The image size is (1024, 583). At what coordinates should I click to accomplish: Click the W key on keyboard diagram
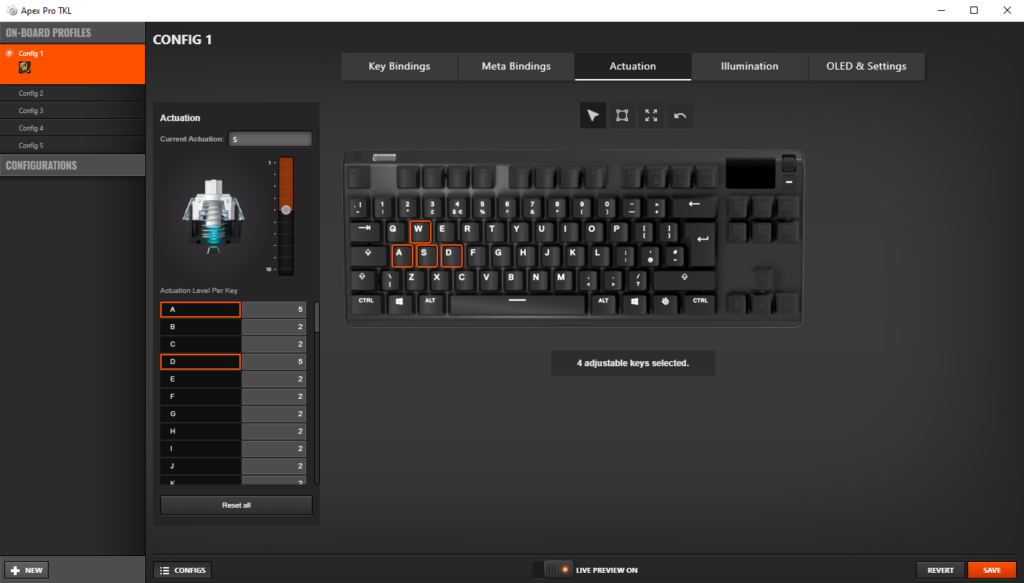420,231
